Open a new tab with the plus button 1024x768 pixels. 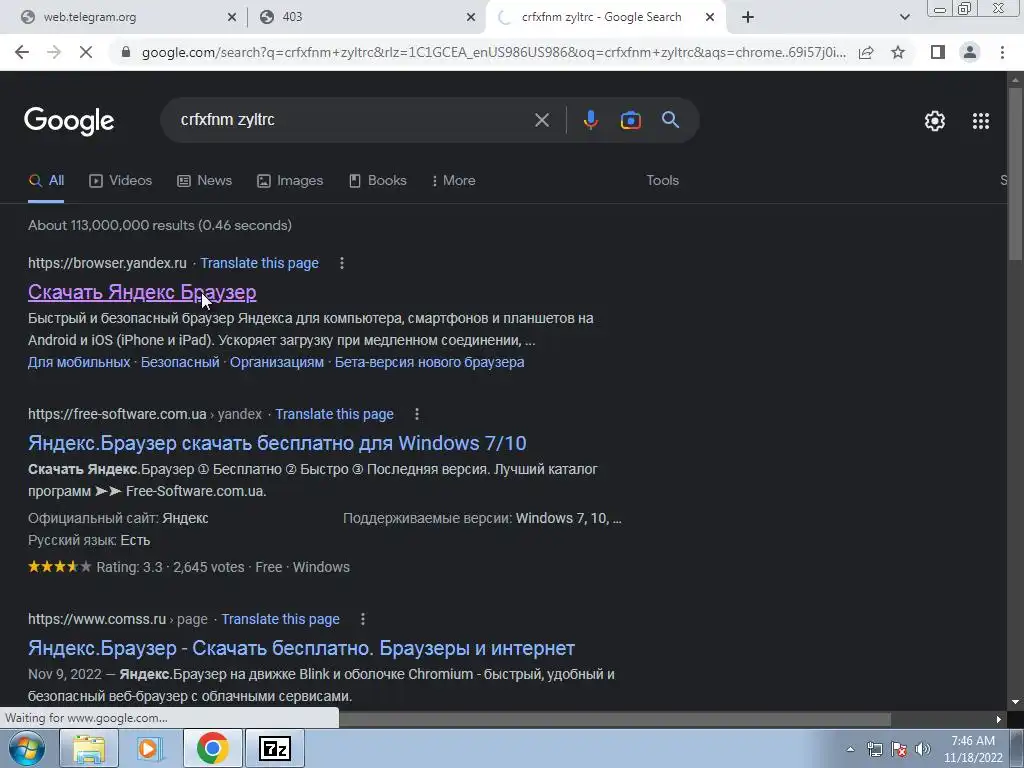(748, 17)
